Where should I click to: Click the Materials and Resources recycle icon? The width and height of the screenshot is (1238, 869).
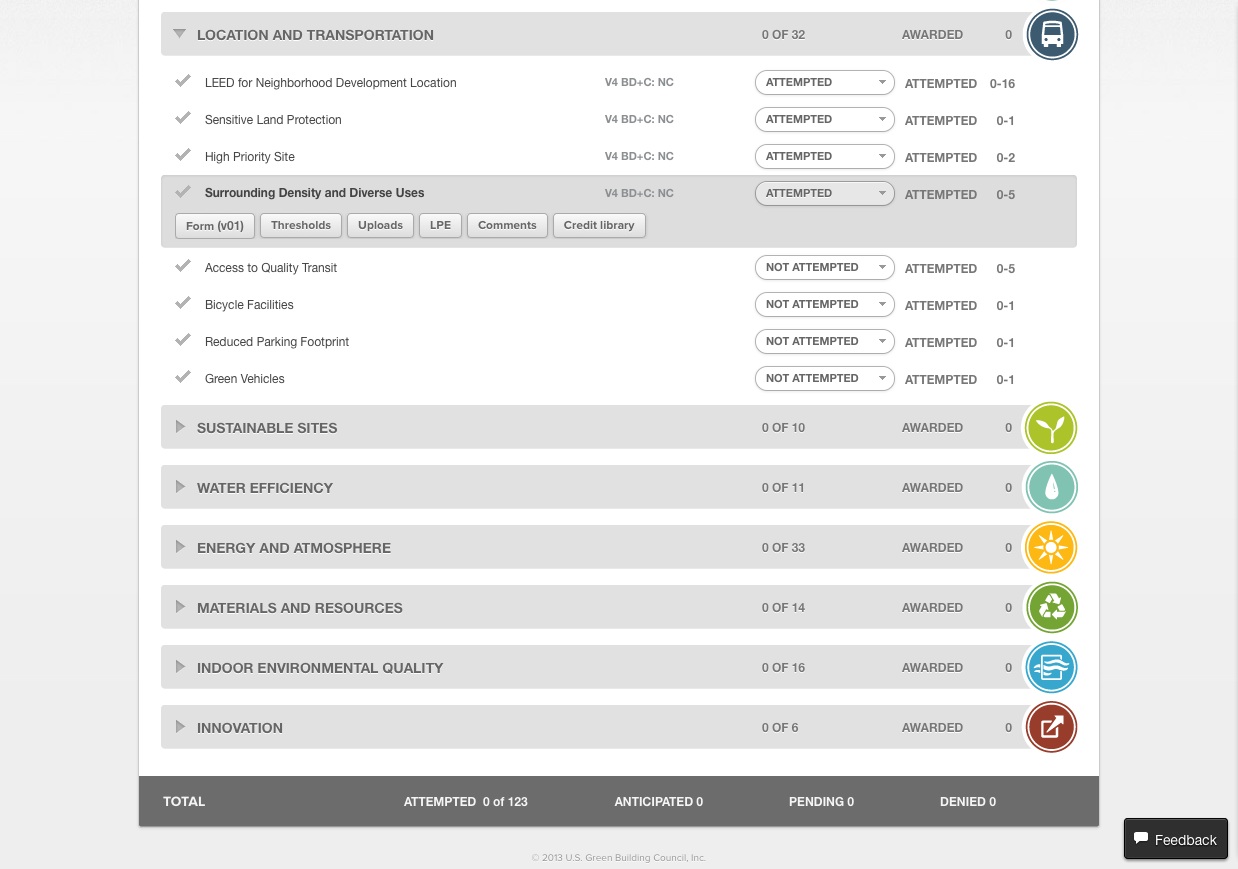(x=1051, y=608)
